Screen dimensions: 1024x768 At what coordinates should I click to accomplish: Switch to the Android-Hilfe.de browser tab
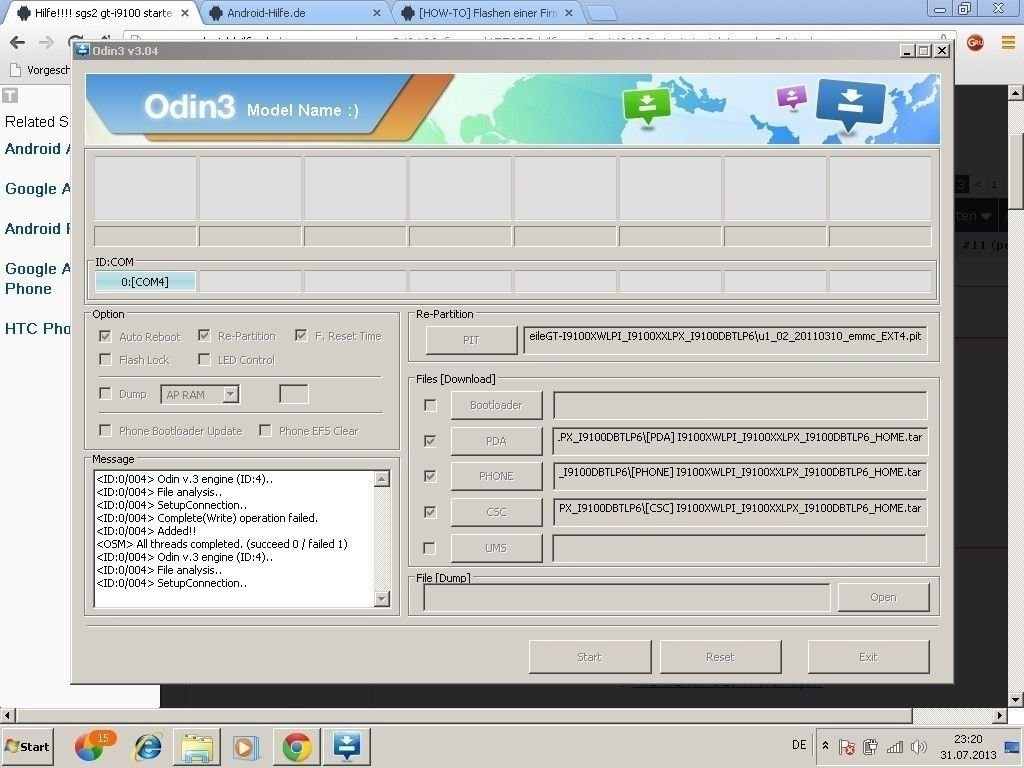pos(293,12)
